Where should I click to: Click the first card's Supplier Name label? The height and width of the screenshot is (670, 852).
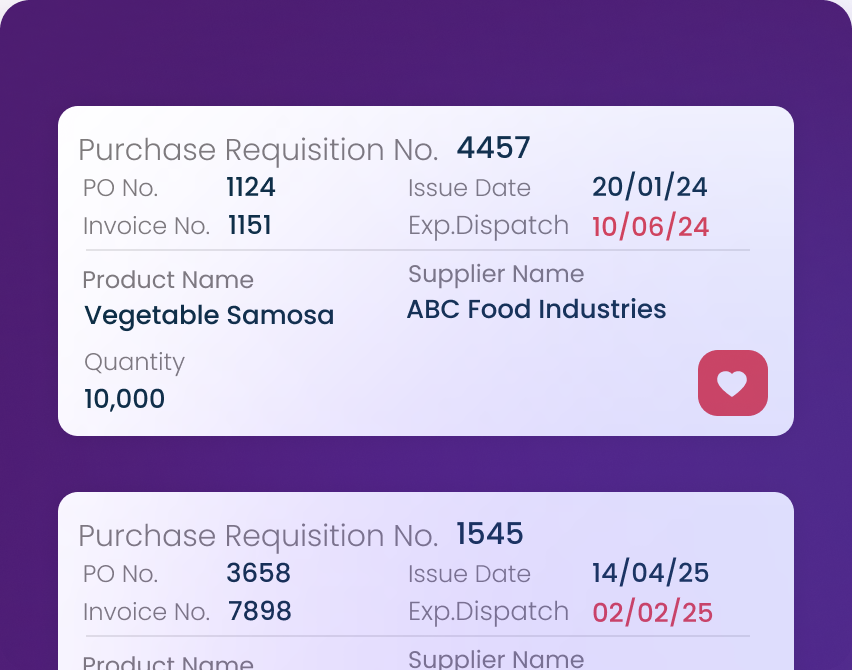pos(496,274)
